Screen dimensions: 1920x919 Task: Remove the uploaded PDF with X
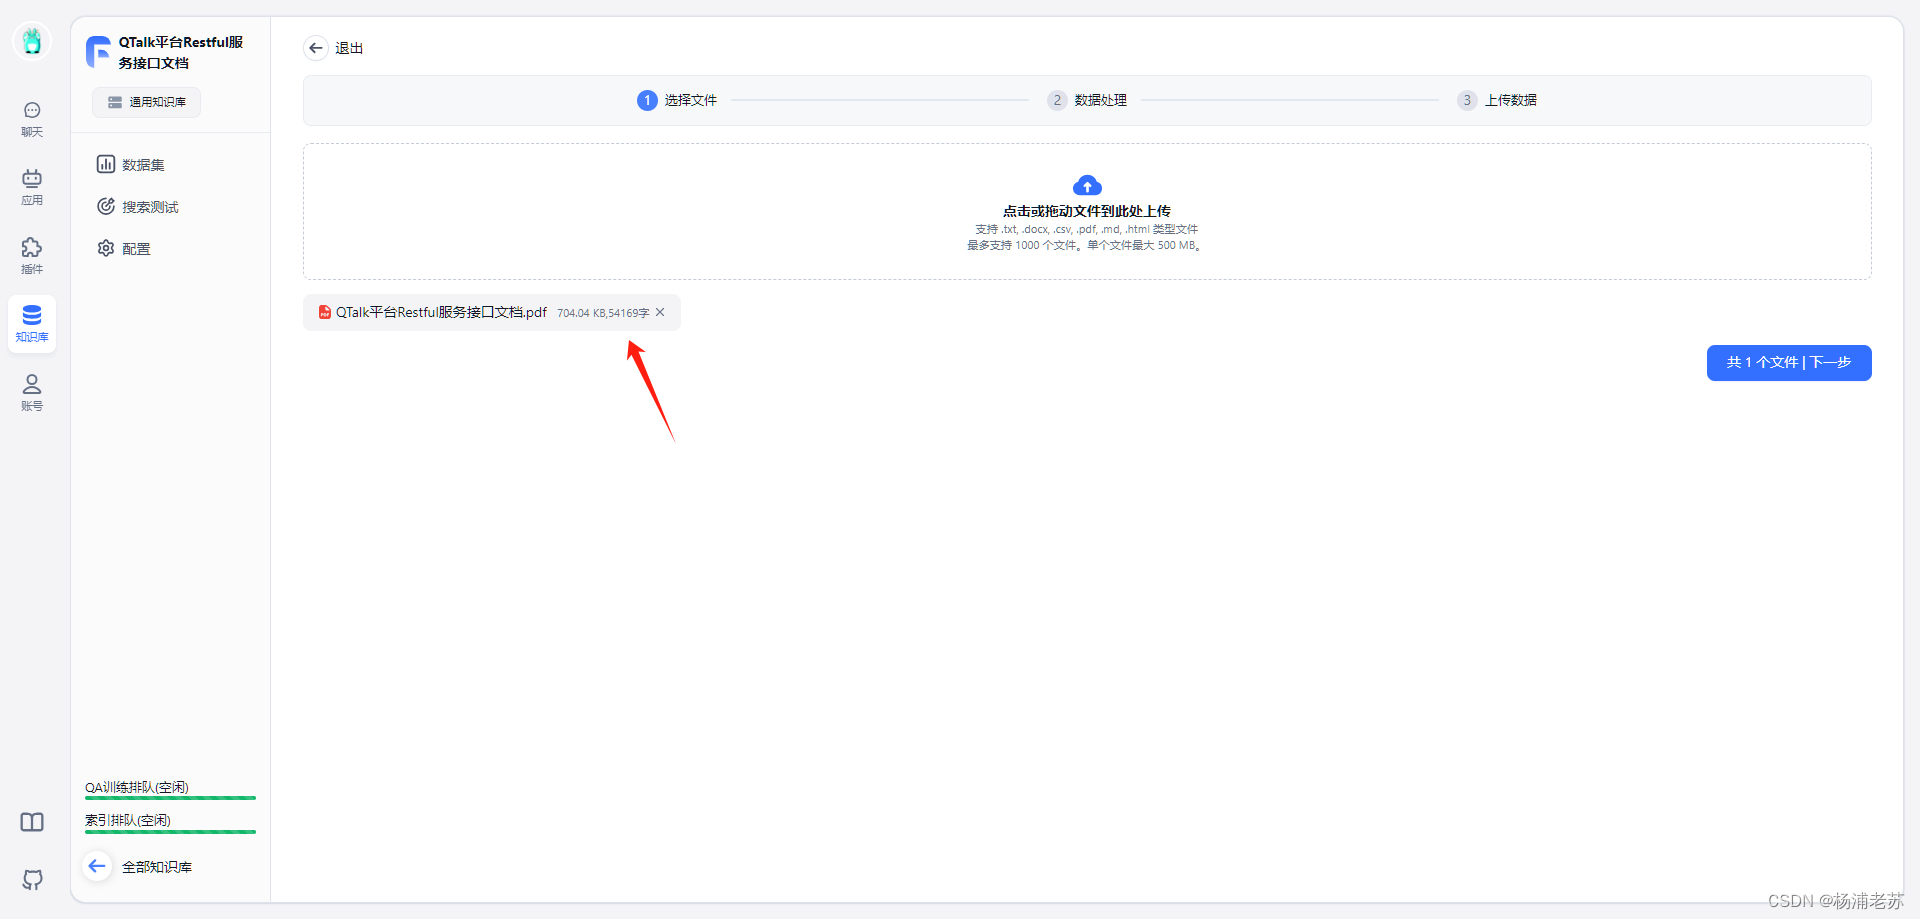(x=660, y=312)
